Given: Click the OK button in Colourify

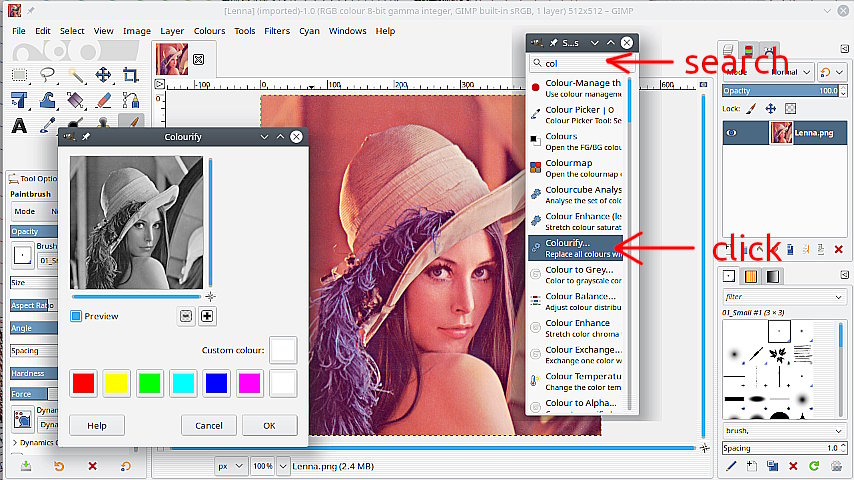Looking at the screenshot, I should [x=269, y=425].
